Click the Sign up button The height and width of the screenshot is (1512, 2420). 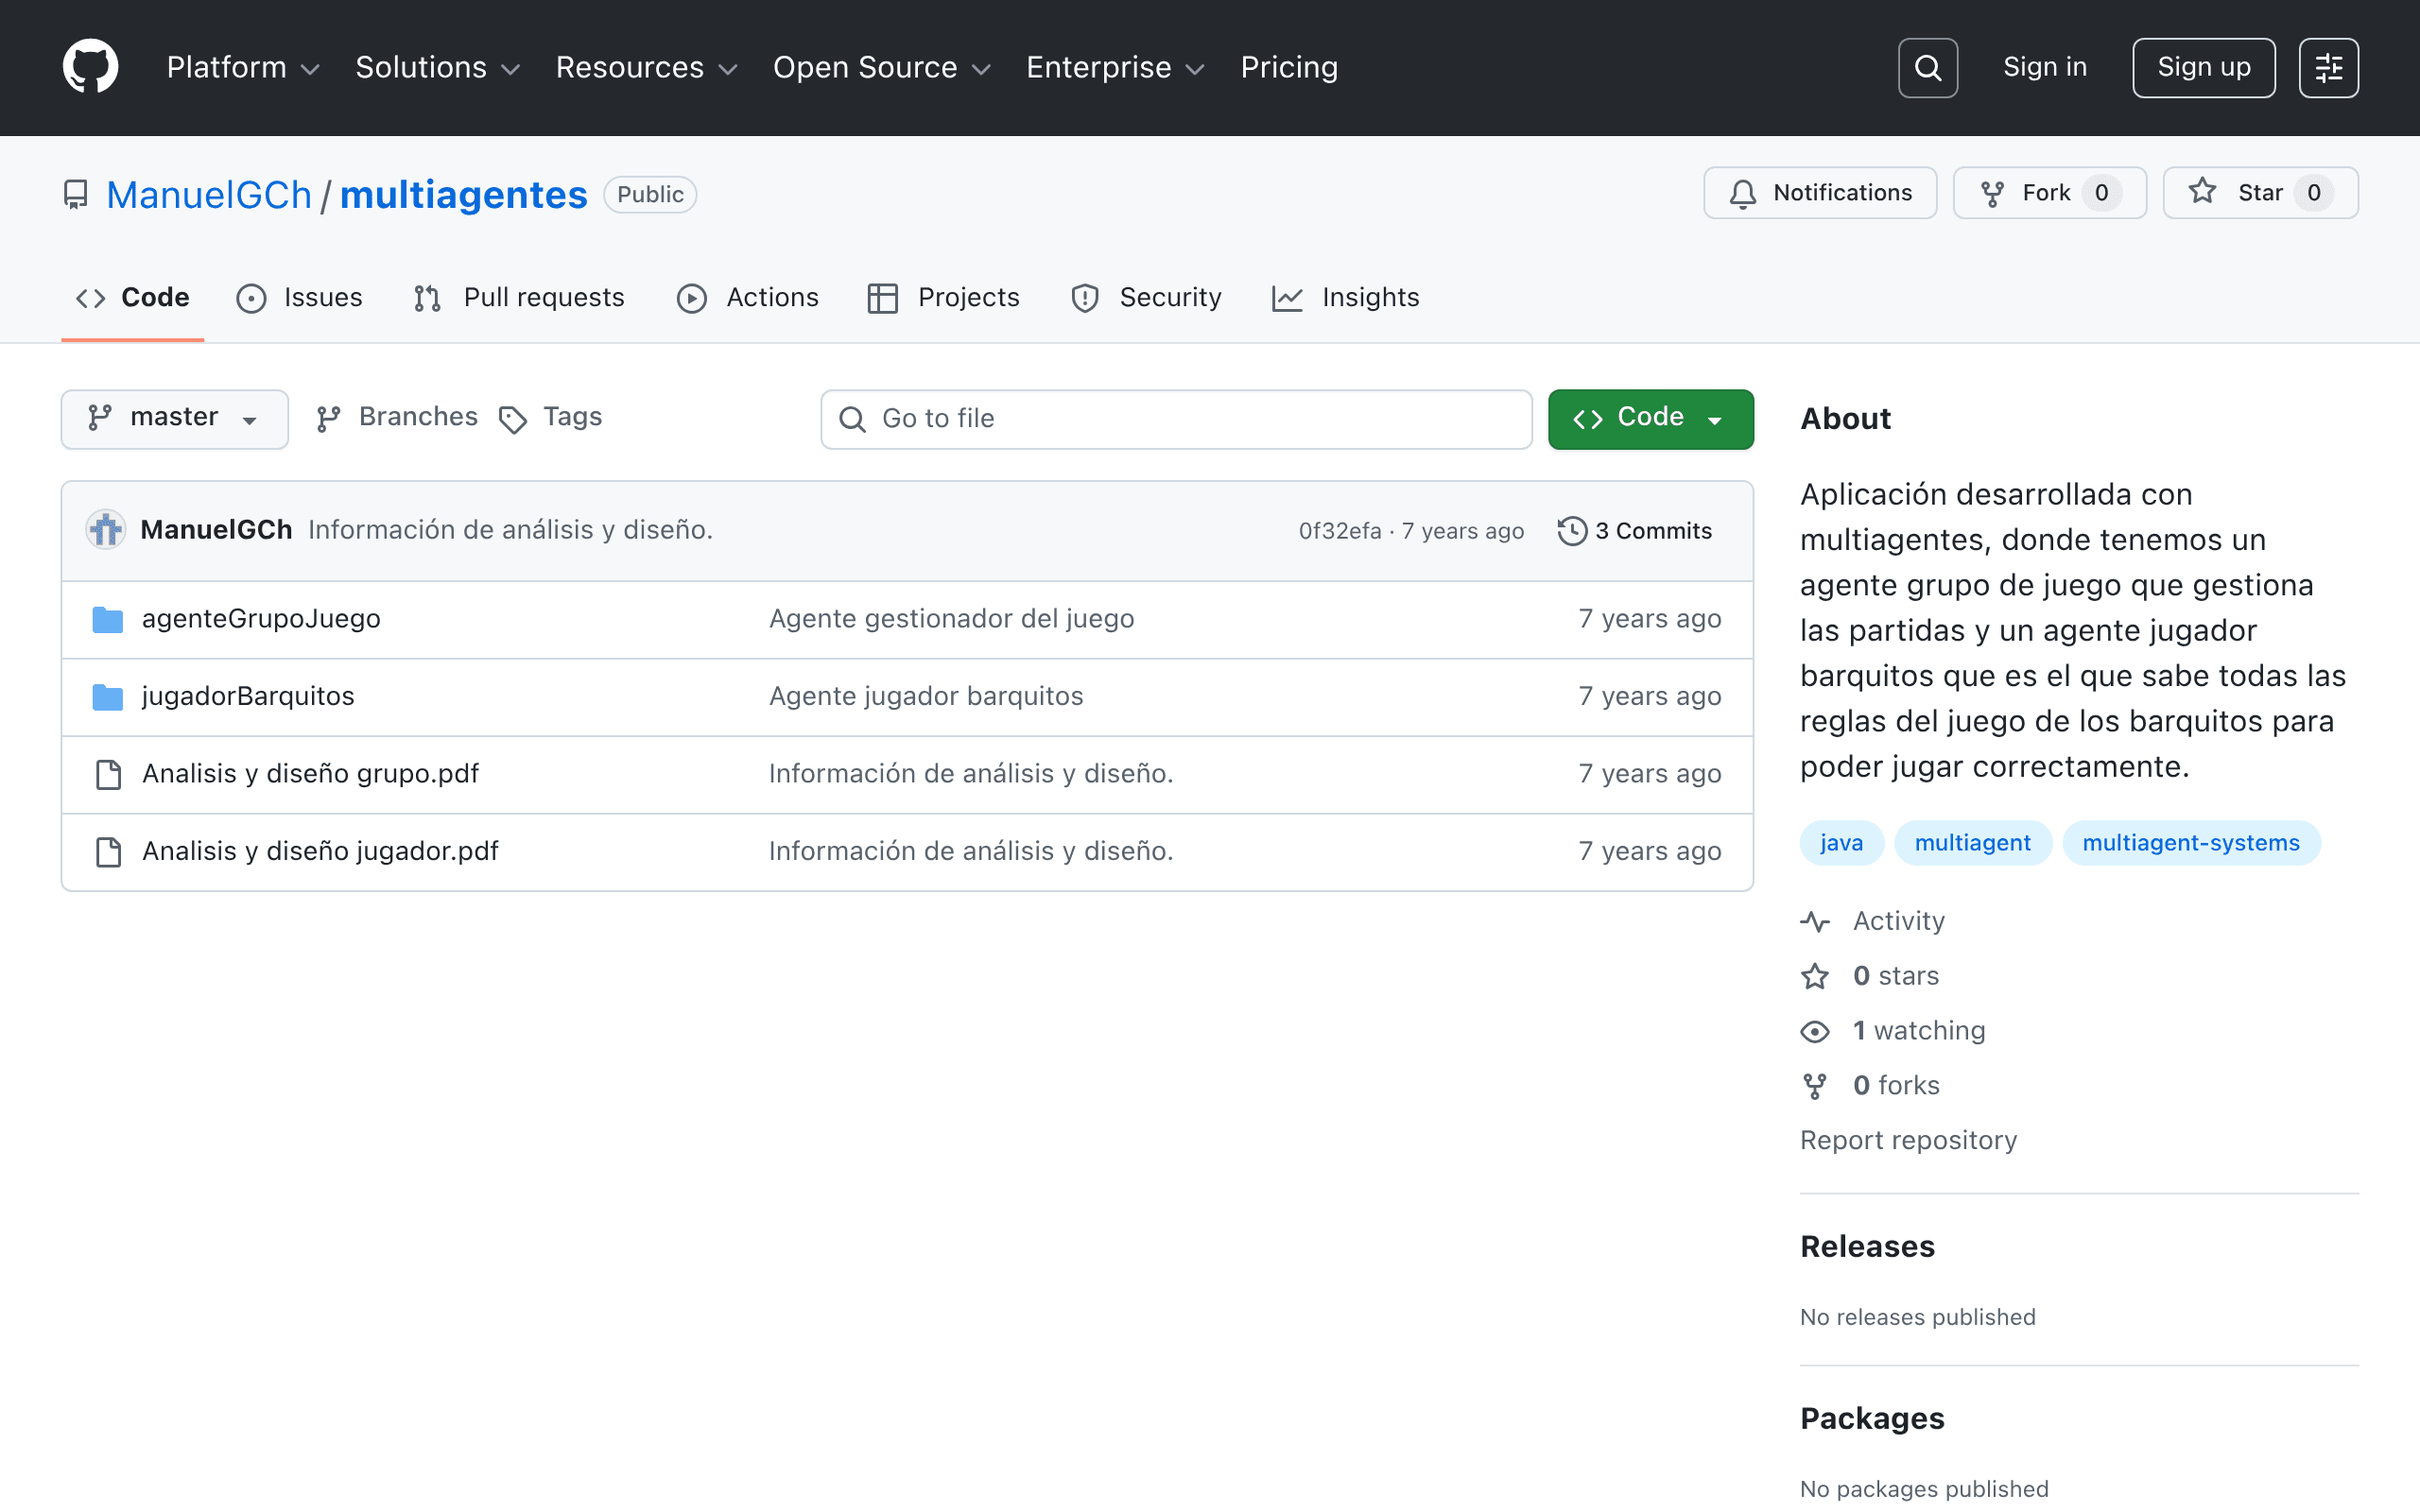[x=2203, y=68]
